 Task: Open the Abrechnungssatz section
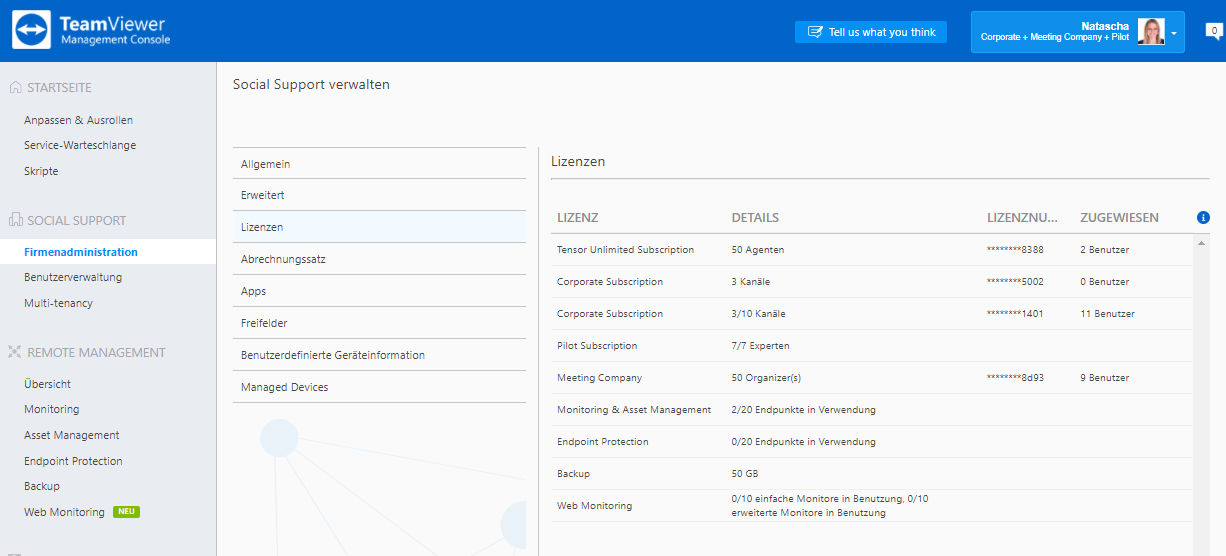(379, 259)
